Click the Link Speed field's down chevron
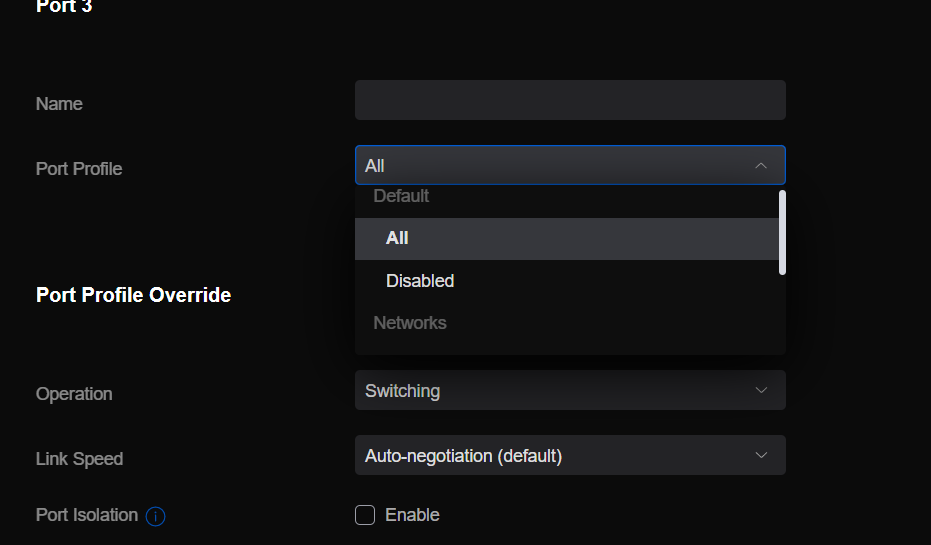Screen dimensions: 931x545 (761, 456)
